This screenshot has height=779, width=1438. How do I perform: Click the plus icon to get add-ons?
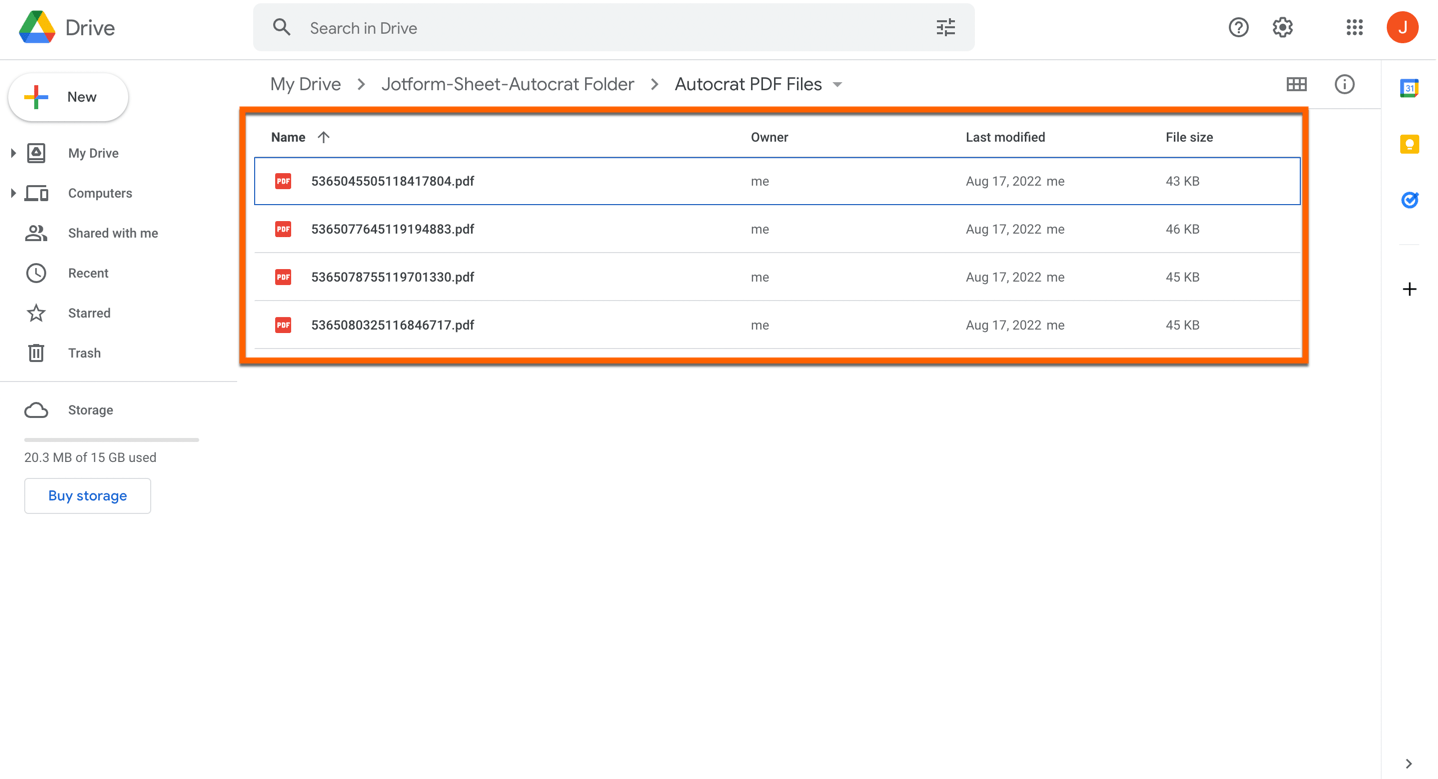[x=1409, y=289]
